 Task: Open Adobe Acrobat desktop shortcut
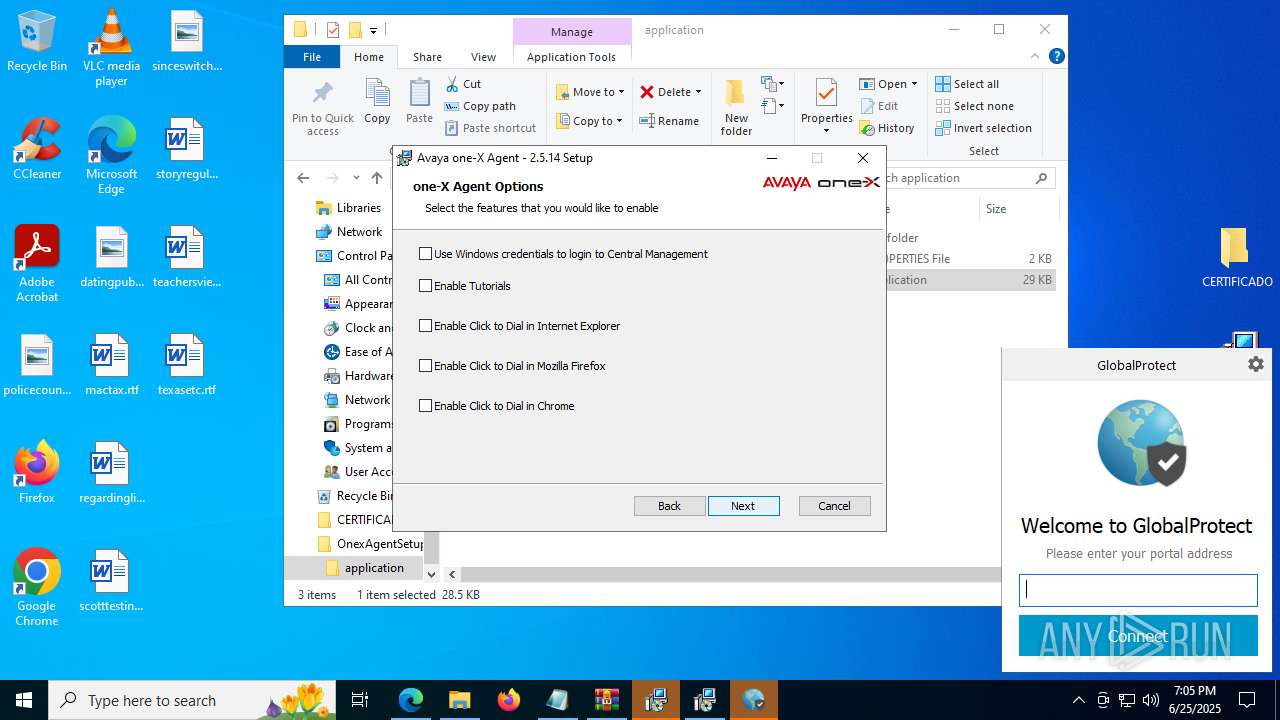click(37, 263)
